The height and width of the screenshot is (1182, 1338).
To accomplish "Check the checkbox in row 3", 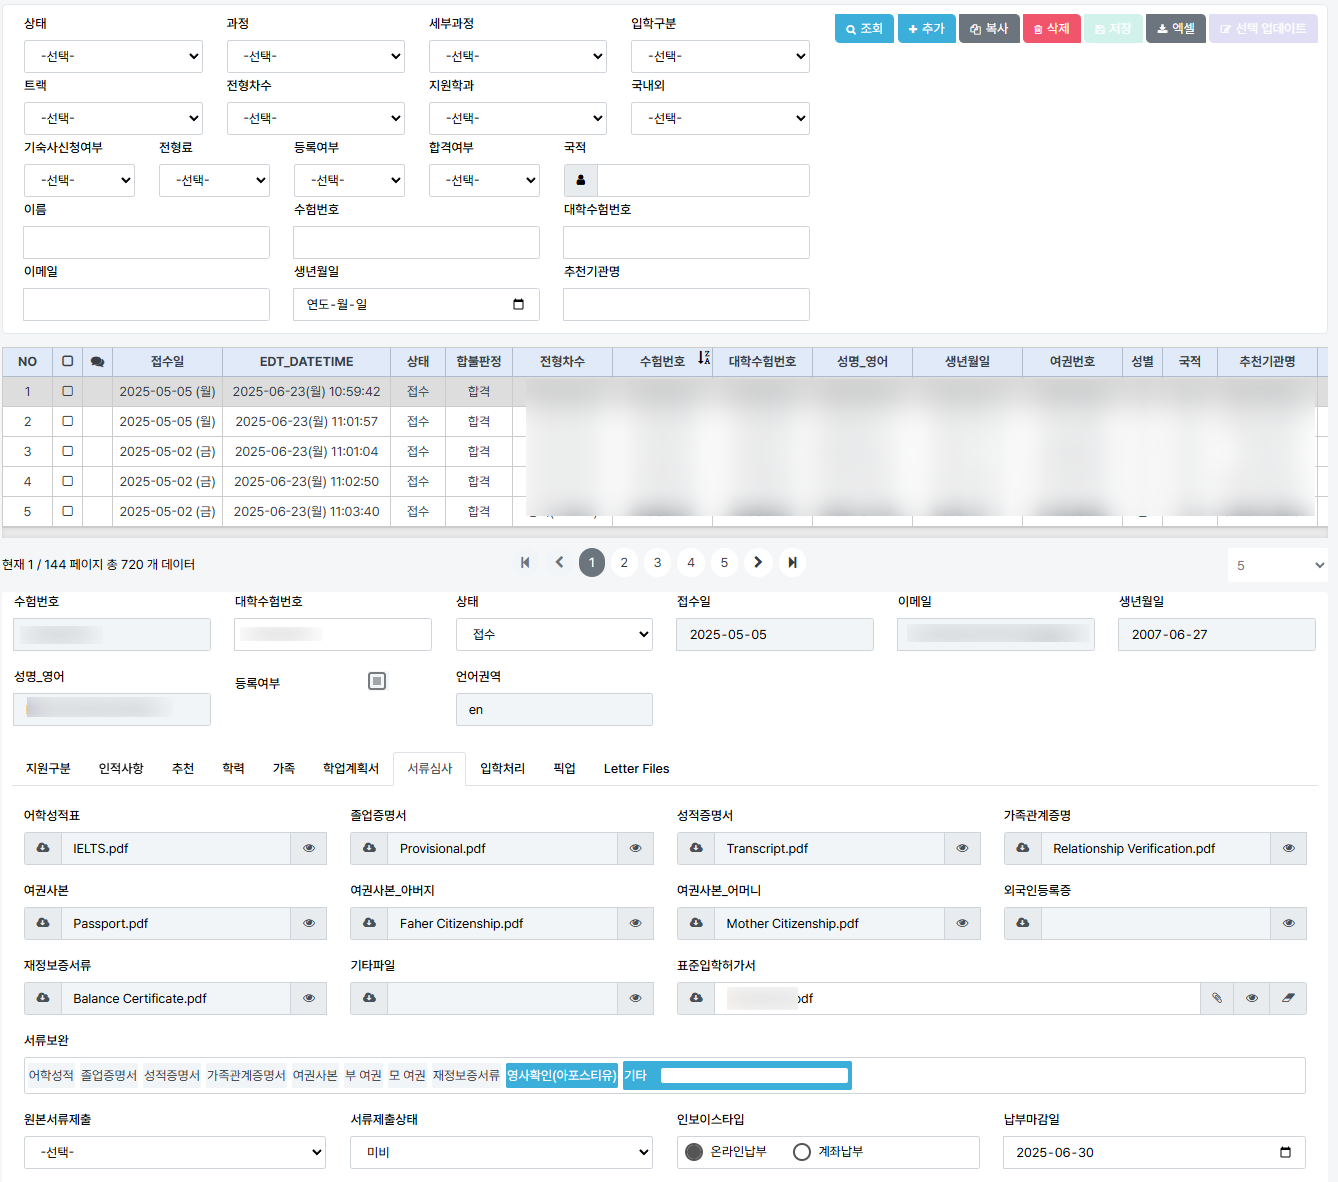I will tap(68, 451).
